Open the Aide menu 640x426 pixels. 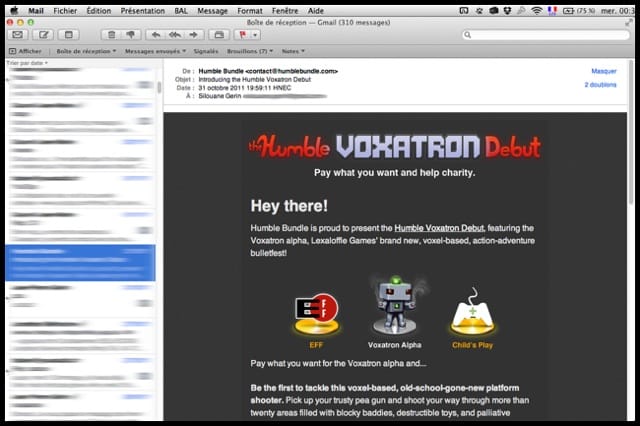[x=316, y=11]
